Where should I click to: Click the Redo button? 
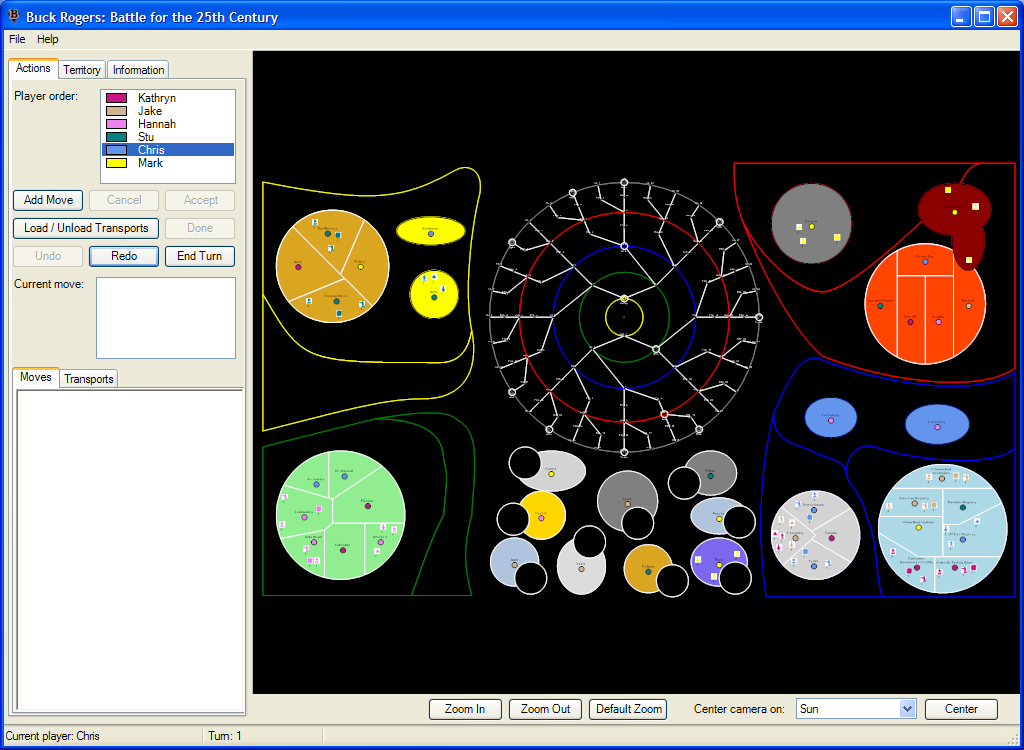(x=124, y=256)
